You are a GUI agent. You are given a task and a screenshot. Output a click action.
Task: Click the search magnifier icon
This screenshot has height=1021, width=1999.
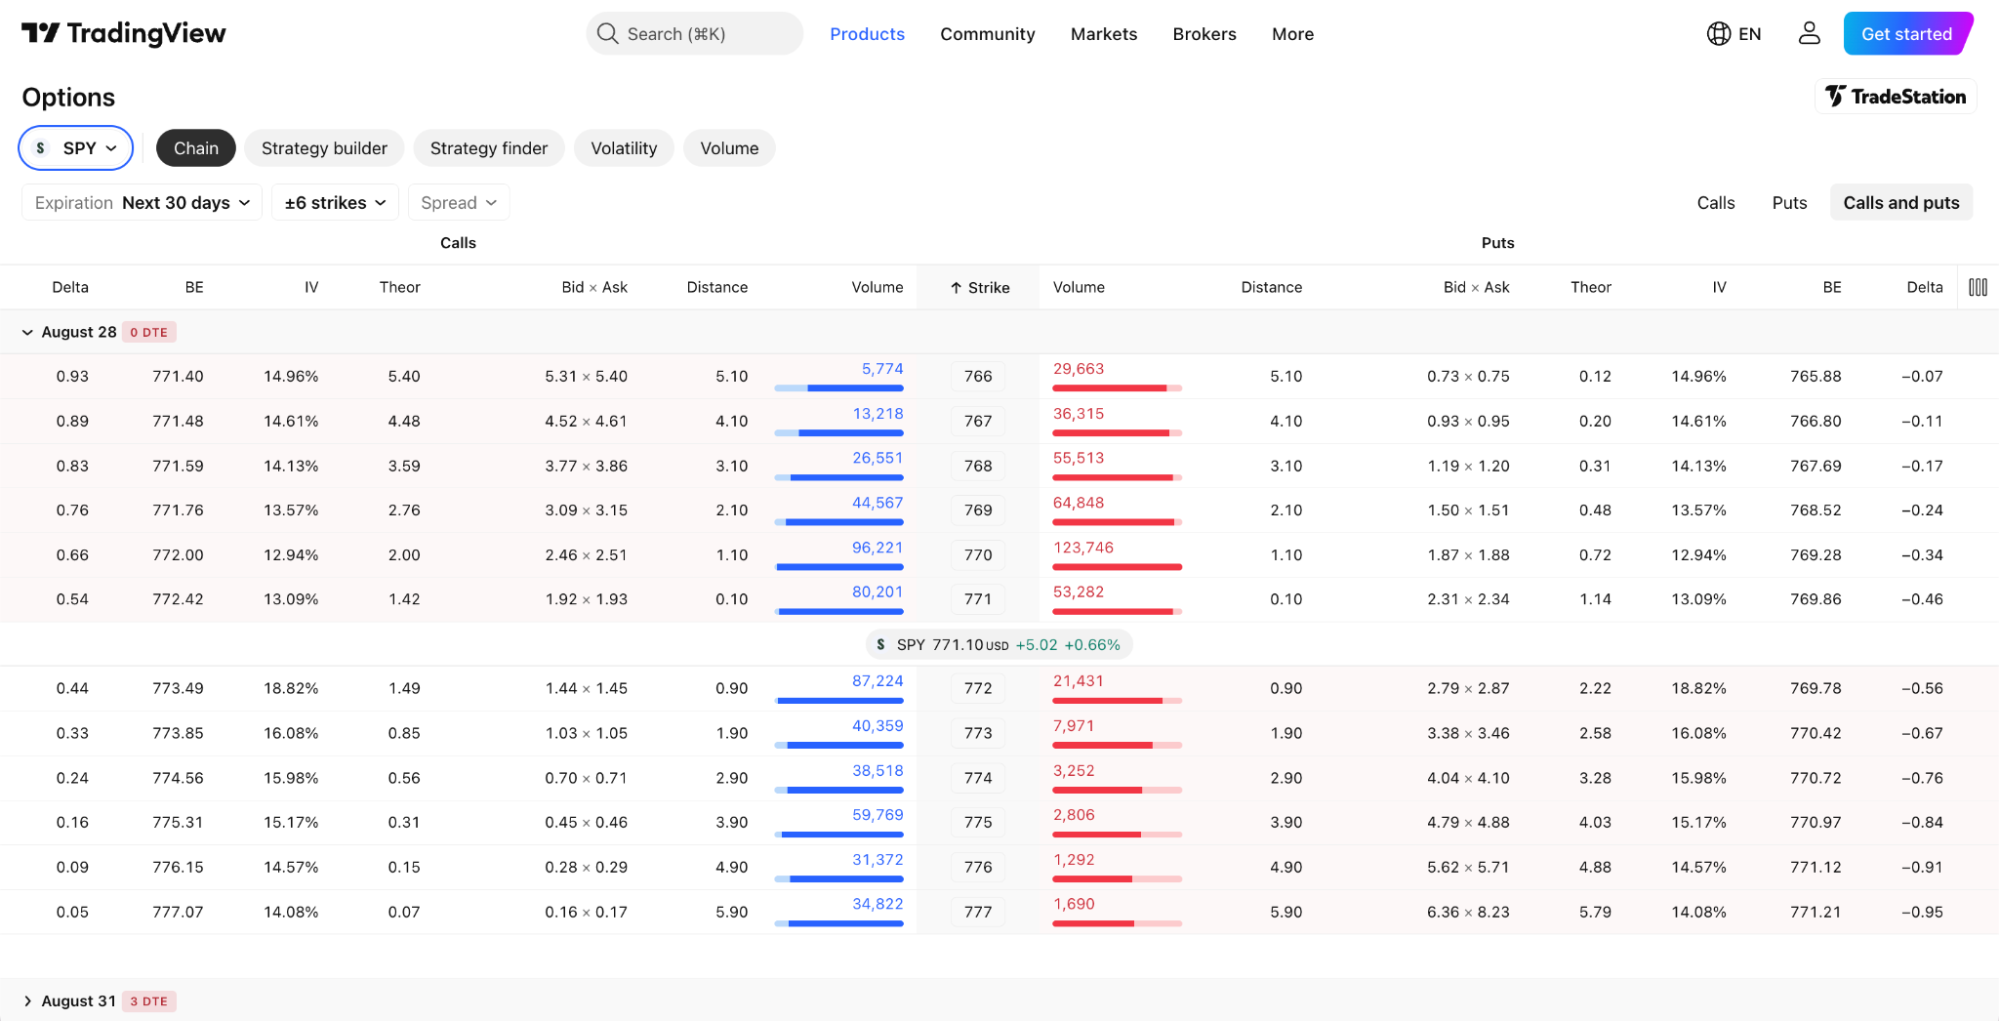(x=607, y=34)
